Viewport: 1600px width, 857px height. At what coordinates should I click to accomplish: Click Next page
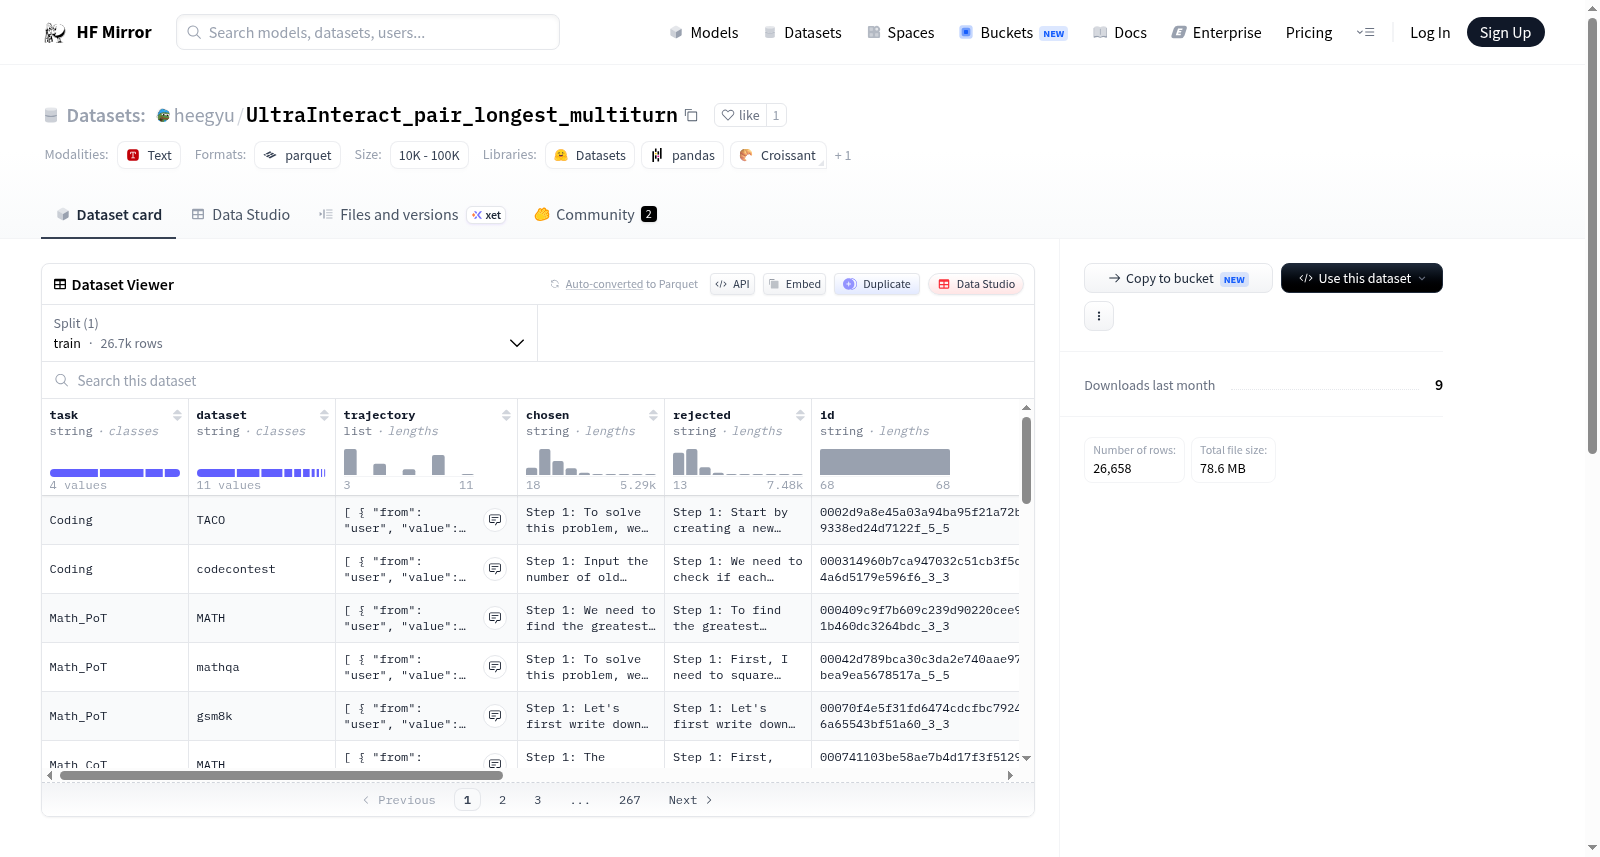[x=690, y=800]
